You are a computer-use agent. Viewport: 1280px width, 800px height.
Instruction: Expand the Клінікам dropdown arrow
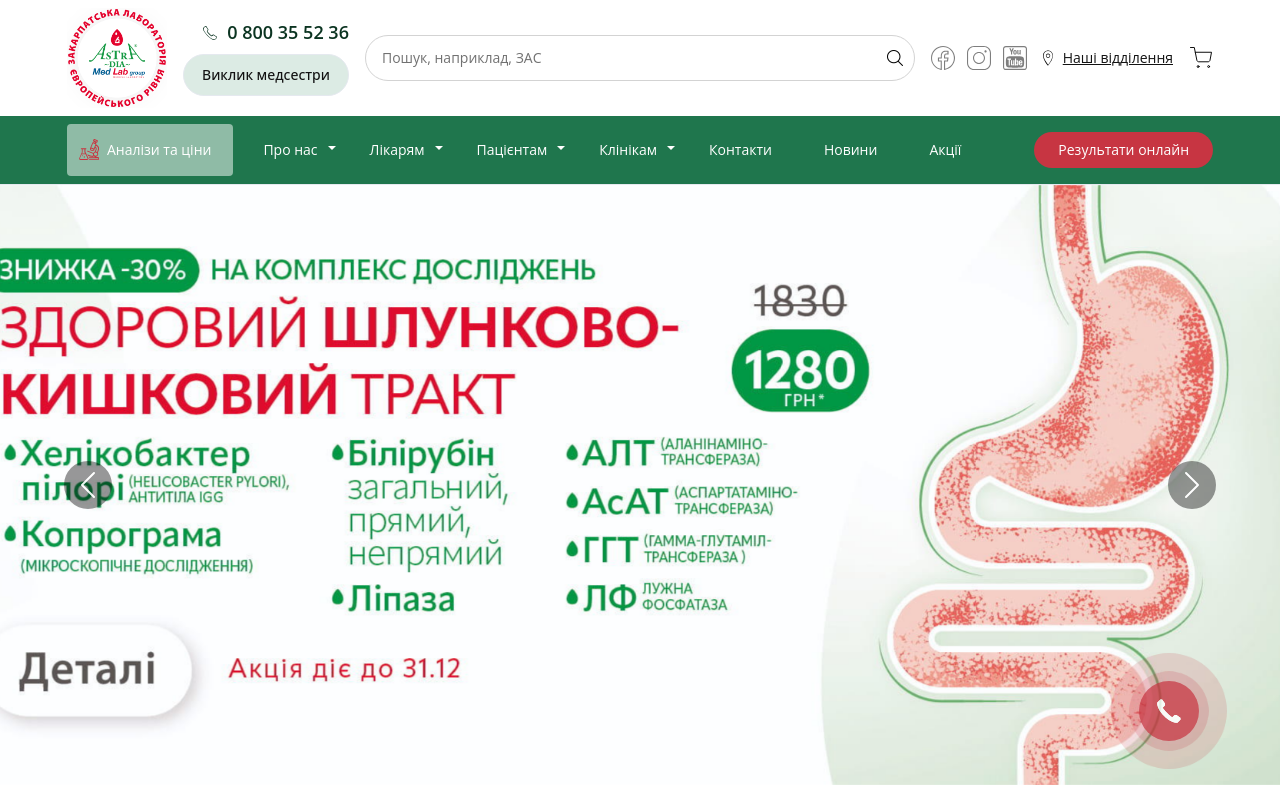pyautogui.click(x=671, y=148)
